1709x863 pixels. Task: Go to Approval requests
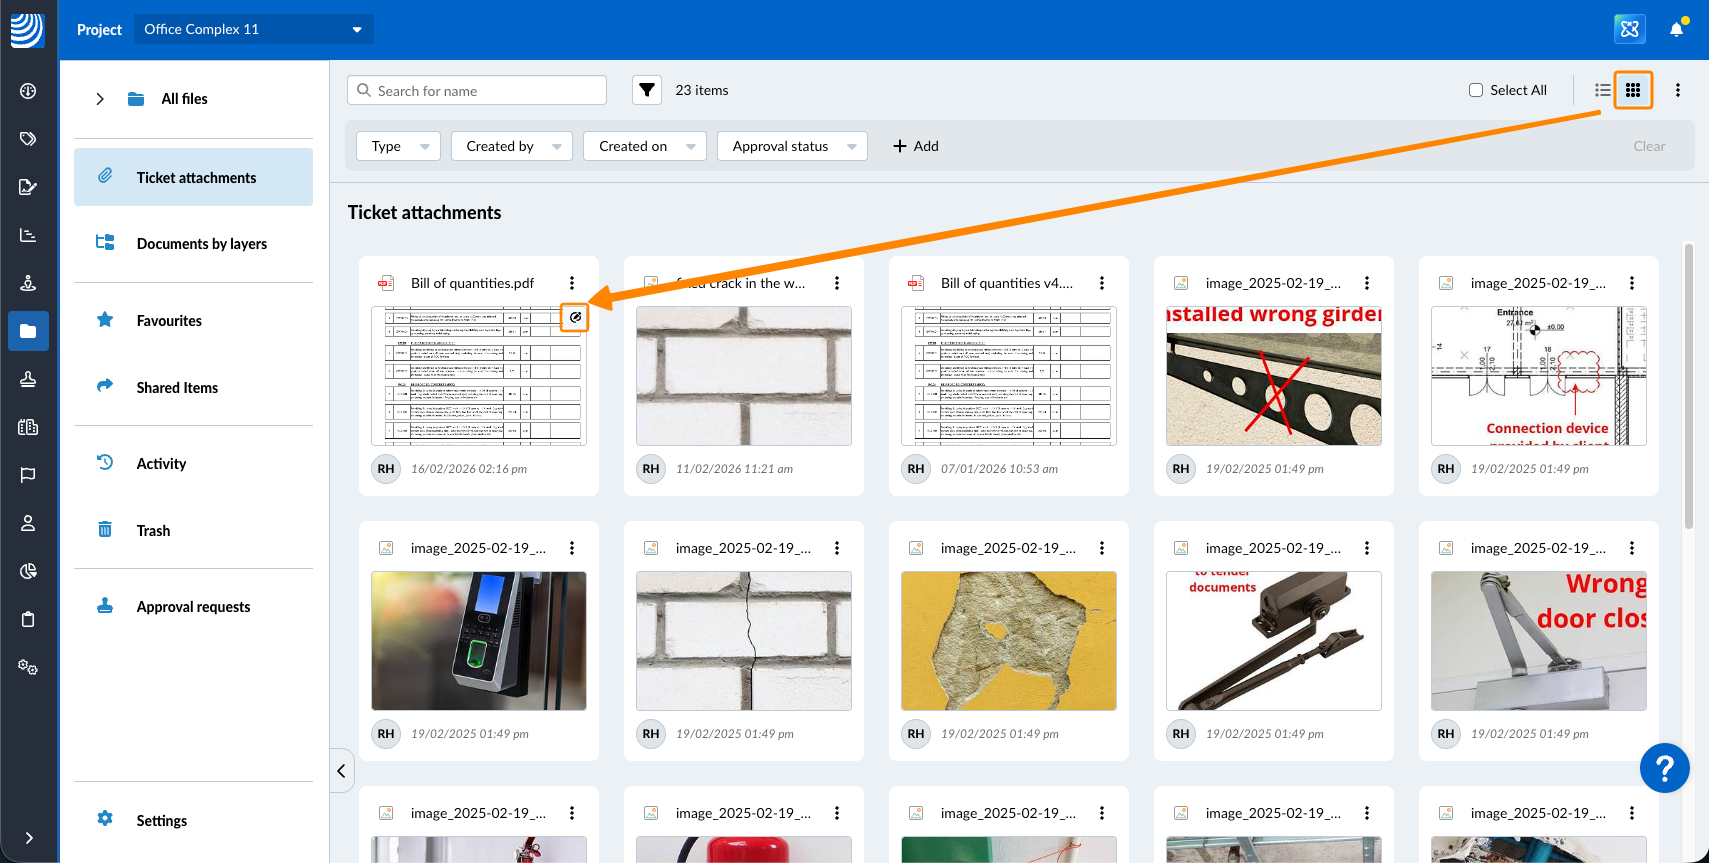pyautogui.click(x=193, y=607)
